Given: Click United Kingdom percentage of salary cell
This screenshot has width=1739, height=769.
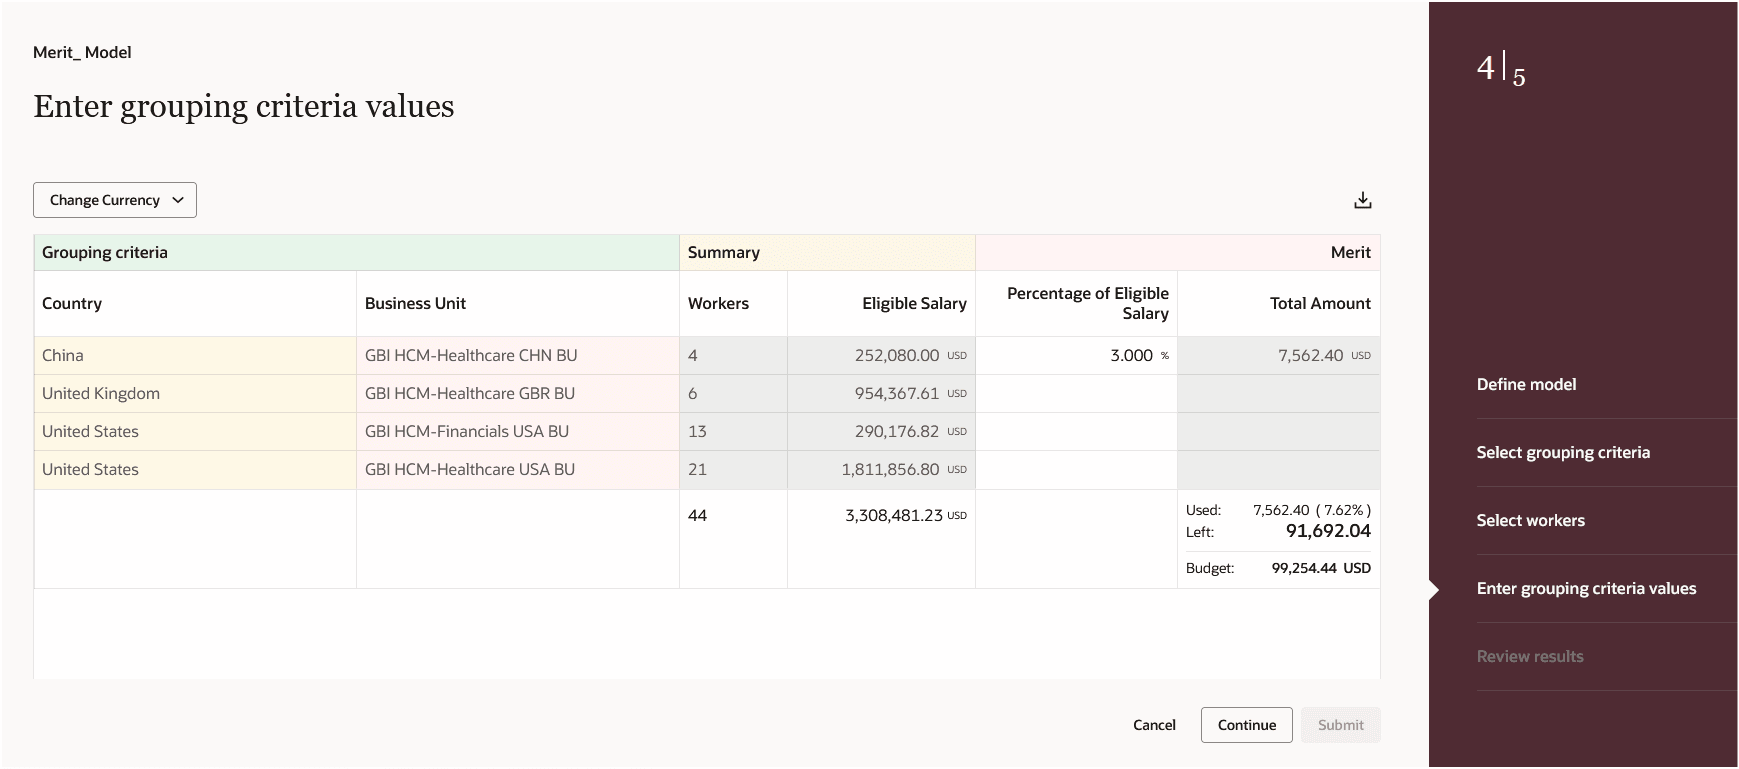Looking at the screenshot, I should [x=1076, y=393].
